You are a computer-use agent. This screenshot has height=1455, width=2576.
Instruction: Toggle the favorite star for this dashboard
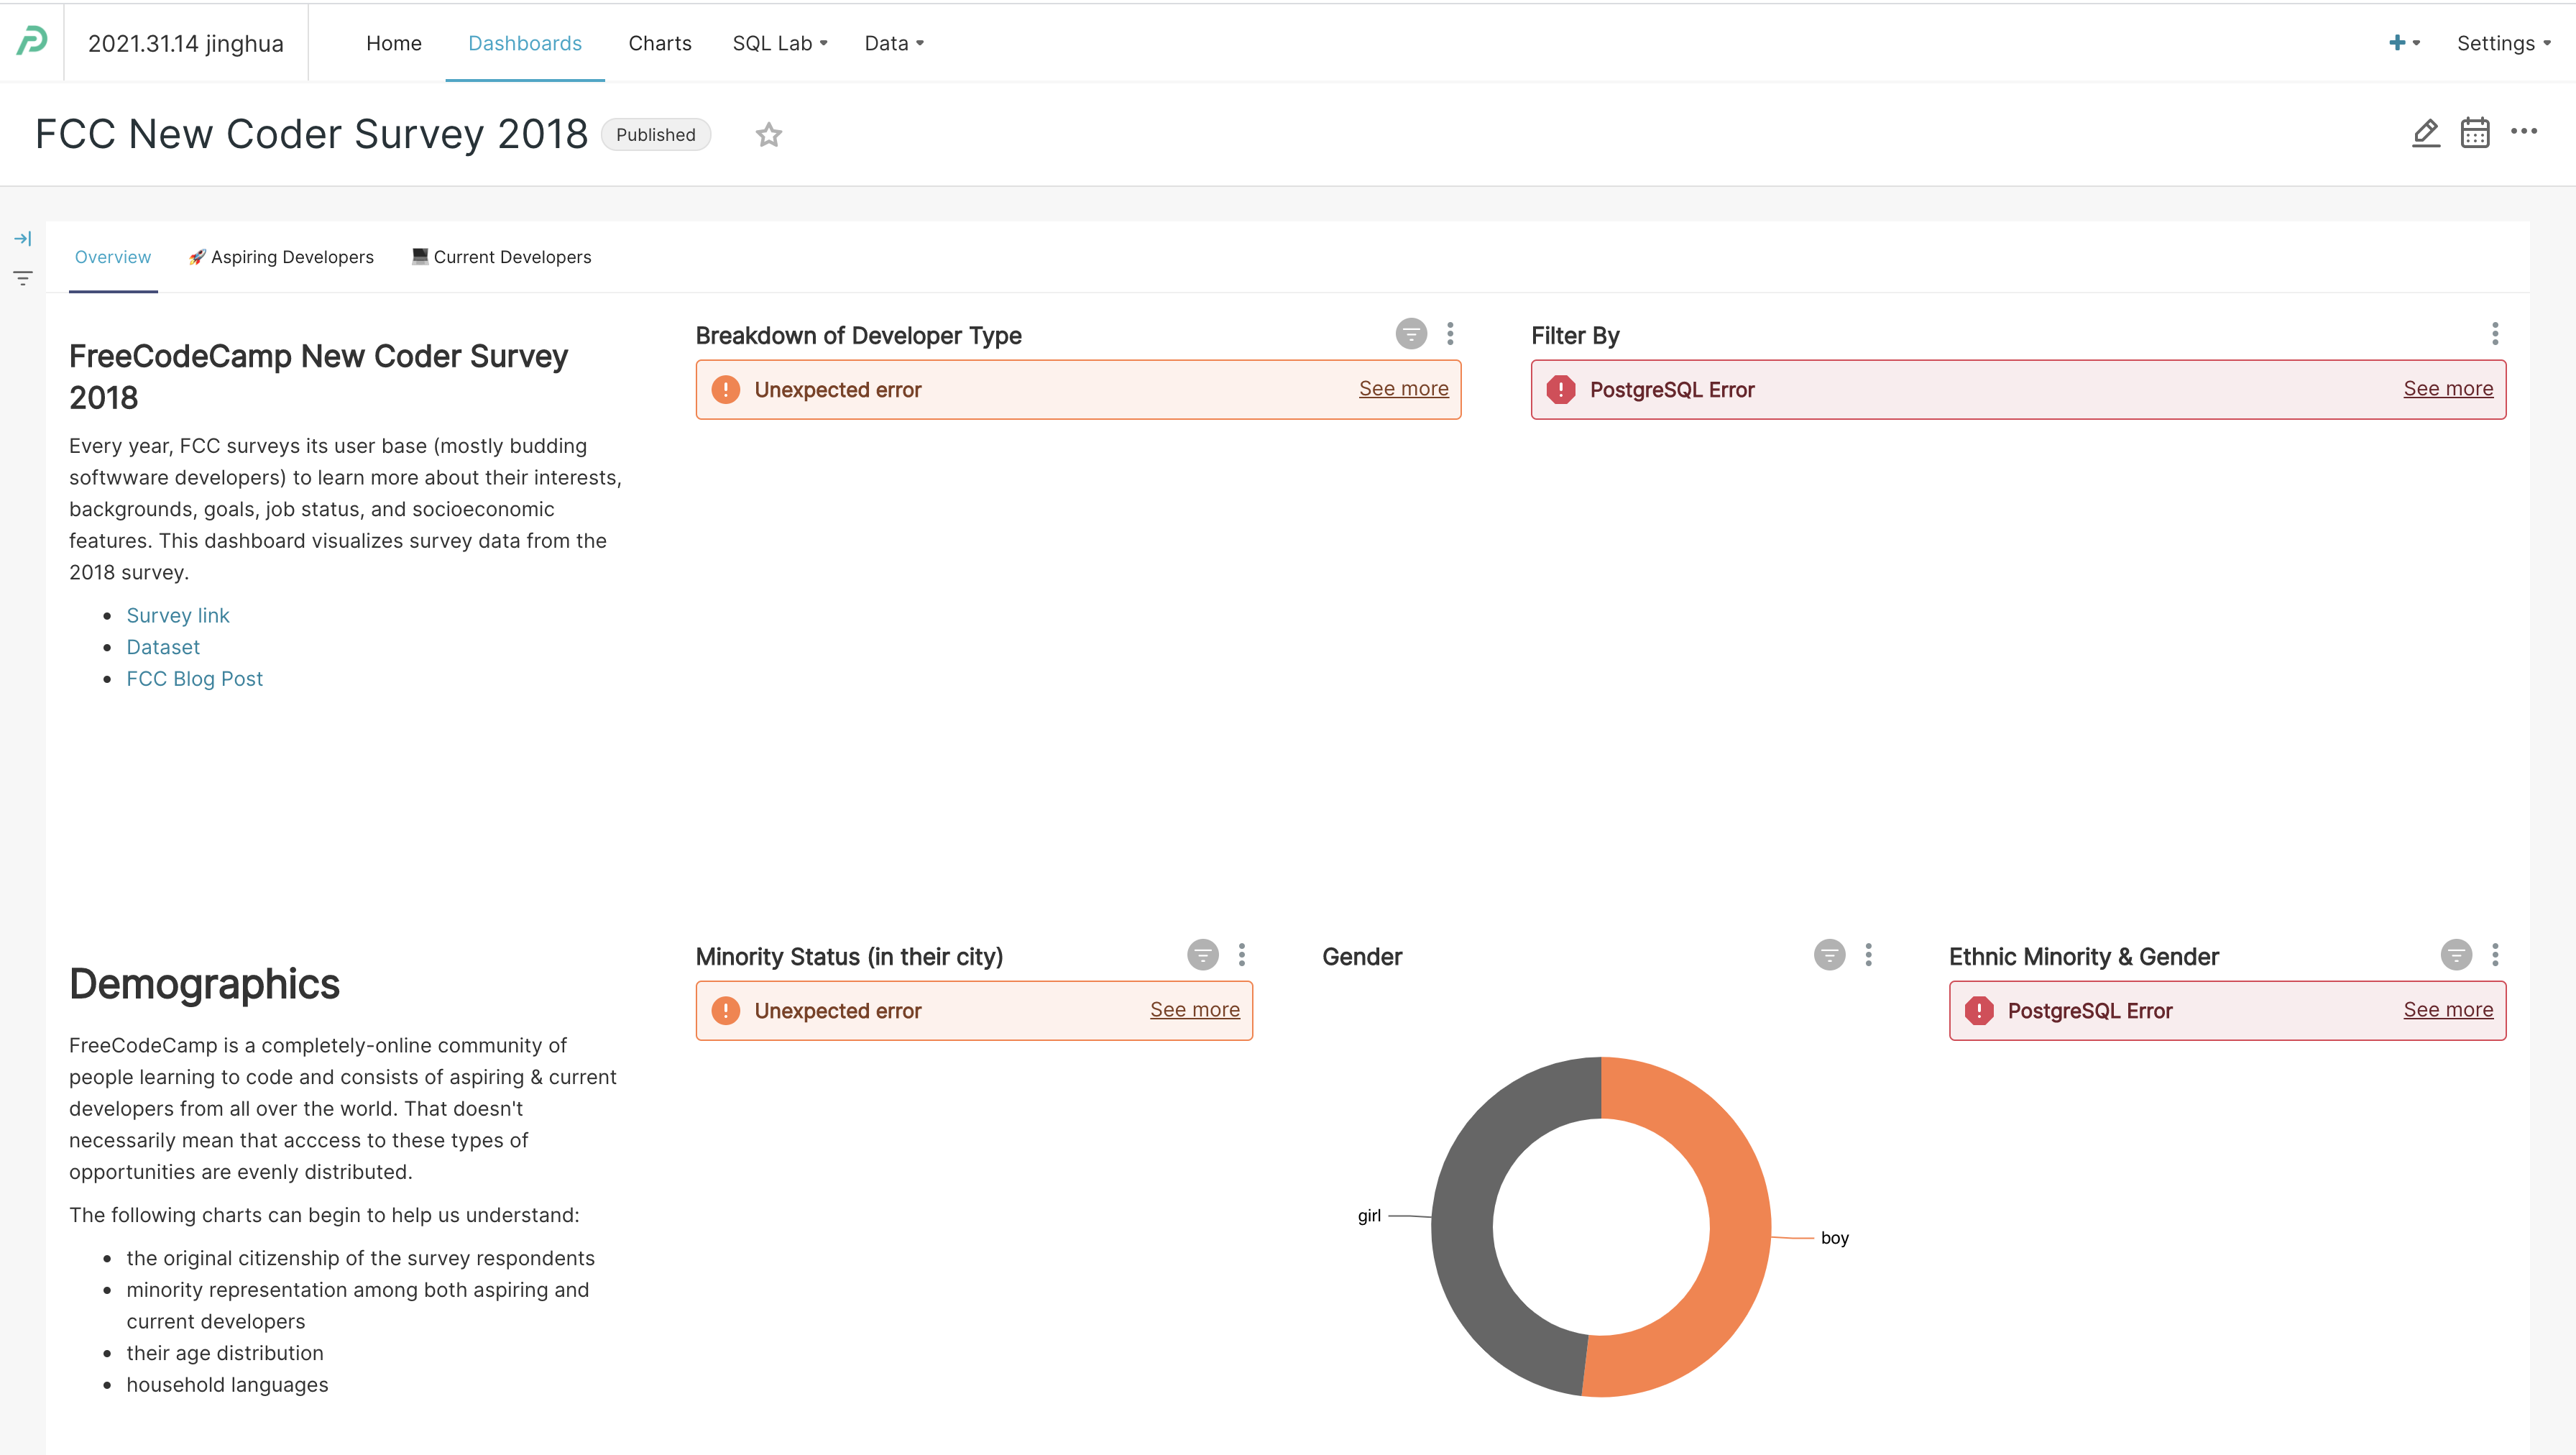click(768, 134)
